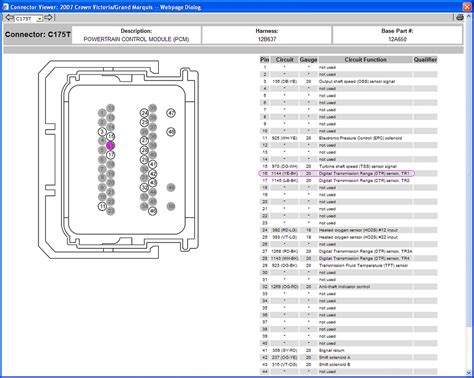Select pin 43 in the connector diagram
The image size is (474, 378).
coord(153,183)
